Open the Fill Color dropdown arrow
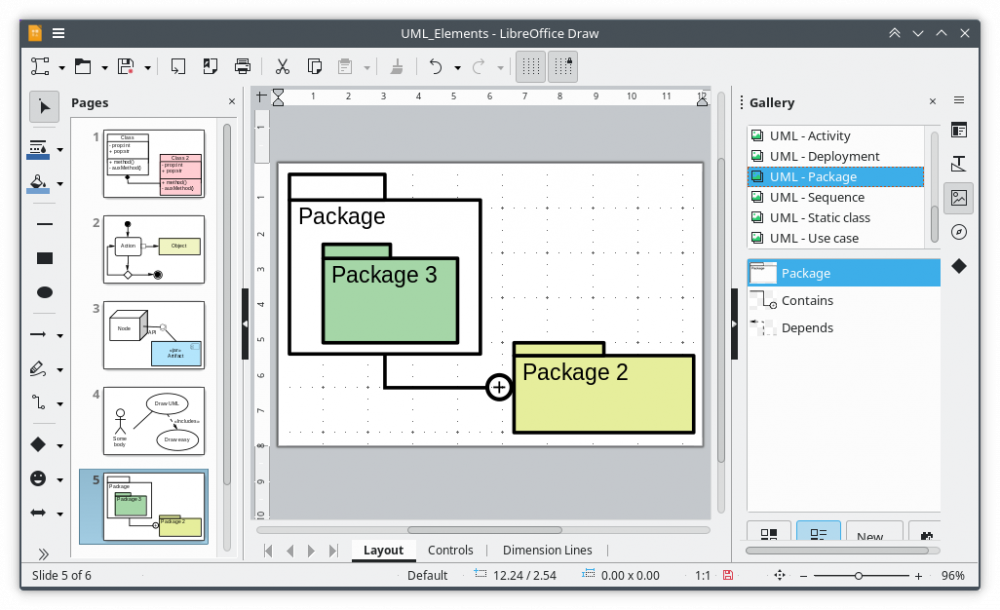 (60, 184)
